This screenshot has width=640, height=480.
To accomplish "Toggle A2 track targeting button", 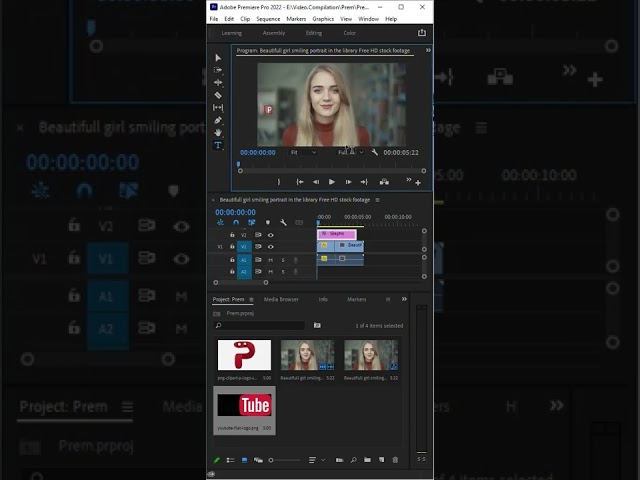I will (244, 272).
